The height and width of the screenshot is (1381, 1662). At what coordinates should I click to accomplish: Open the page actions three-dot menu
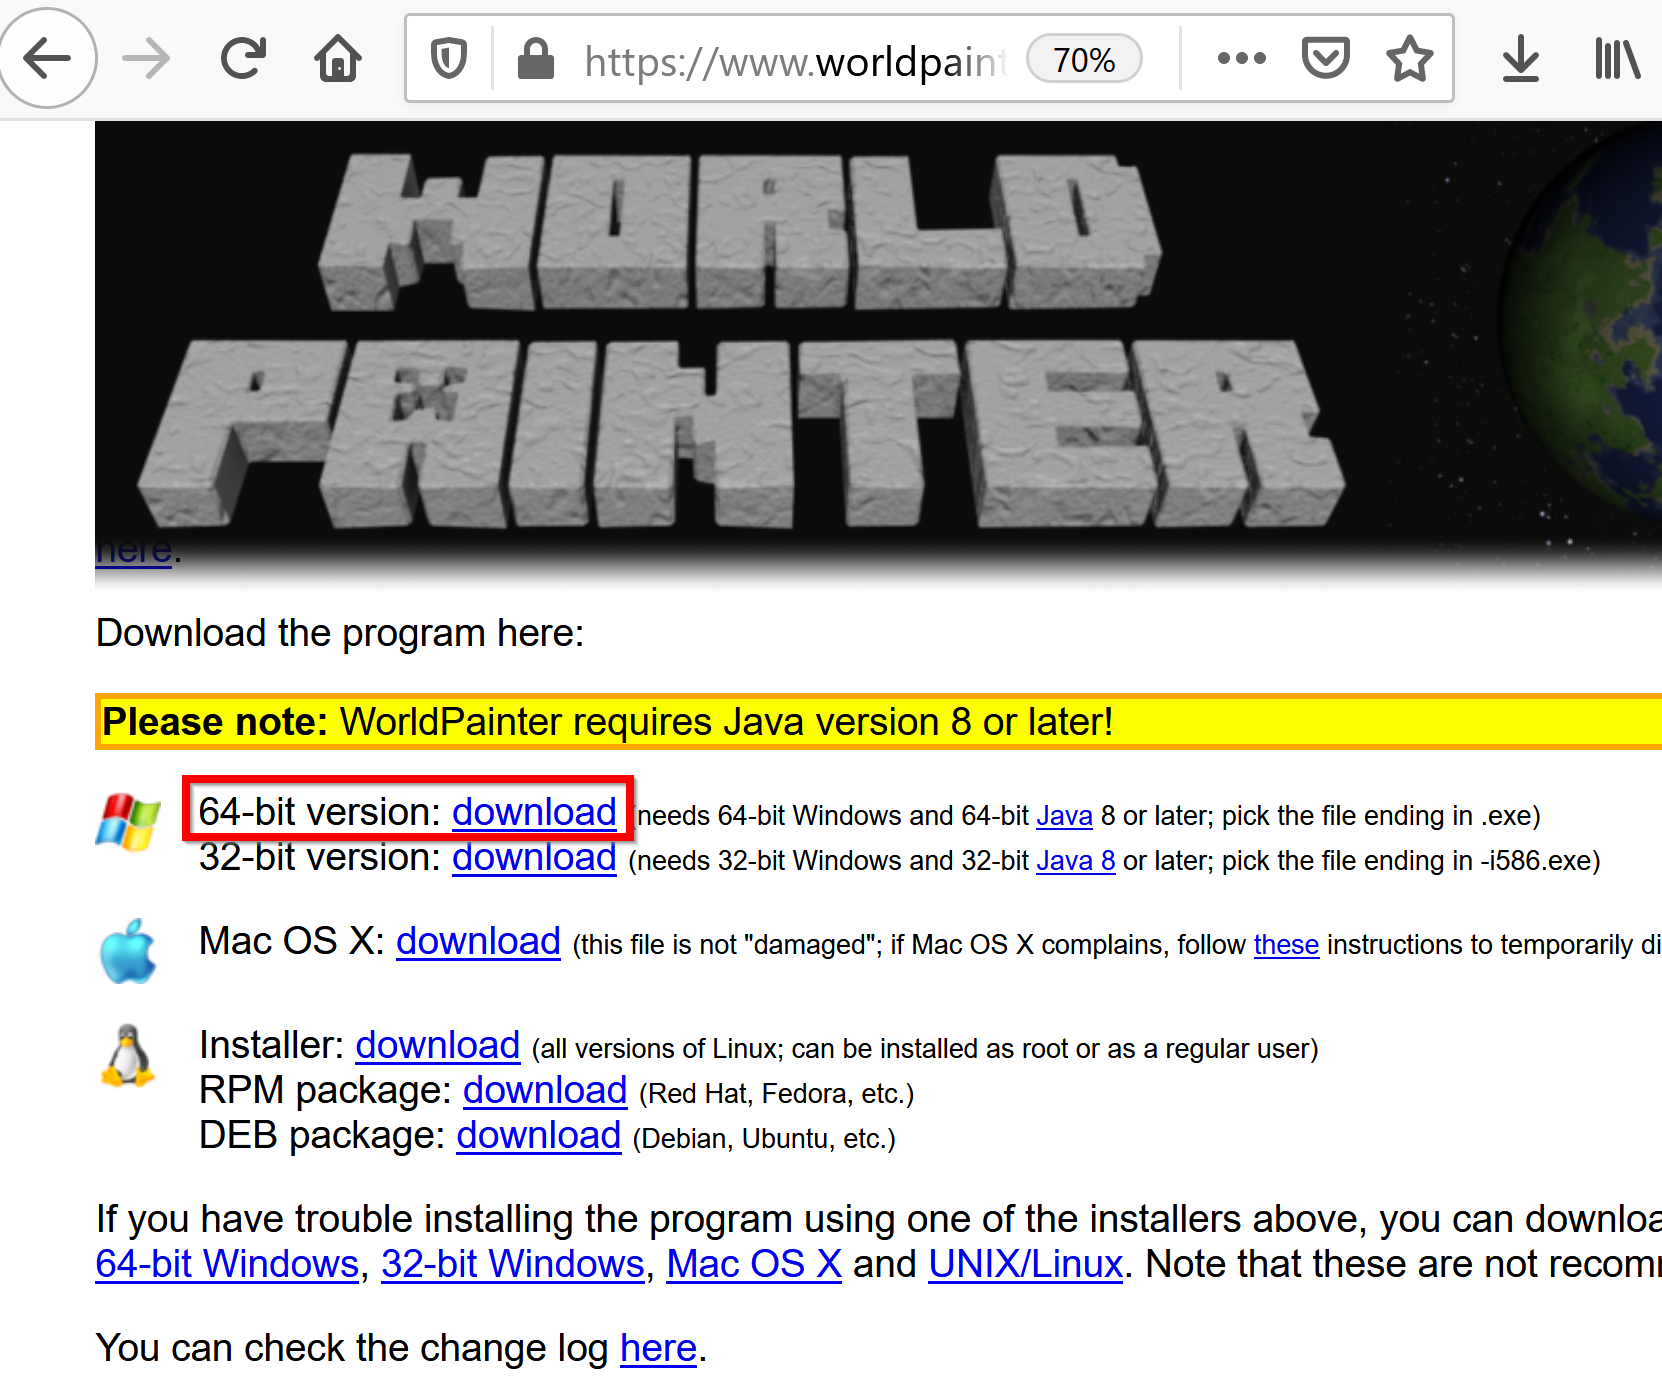coord(1242,59)
